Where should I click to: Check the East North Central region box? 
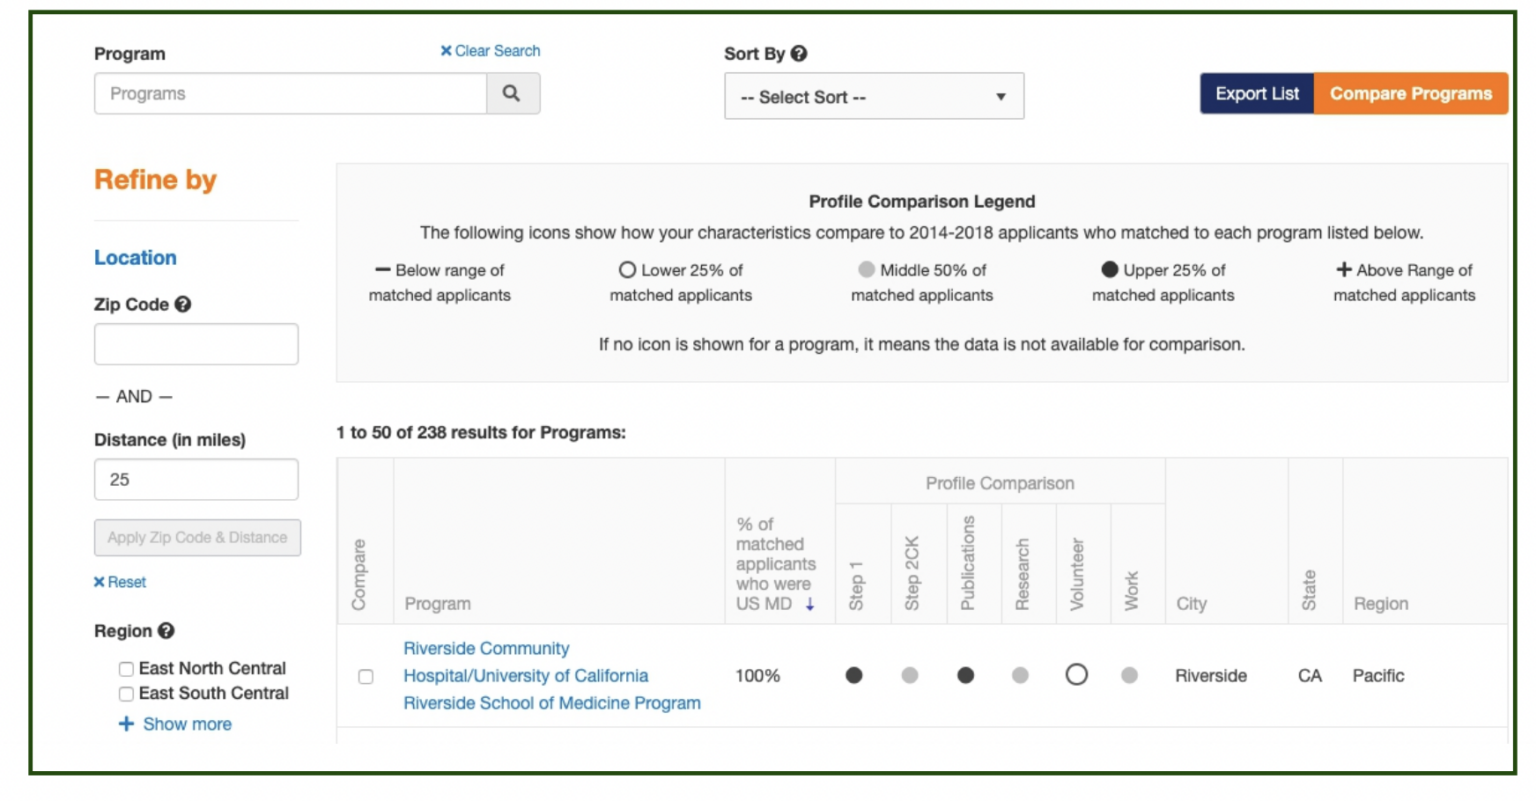(x=126, y=669)
